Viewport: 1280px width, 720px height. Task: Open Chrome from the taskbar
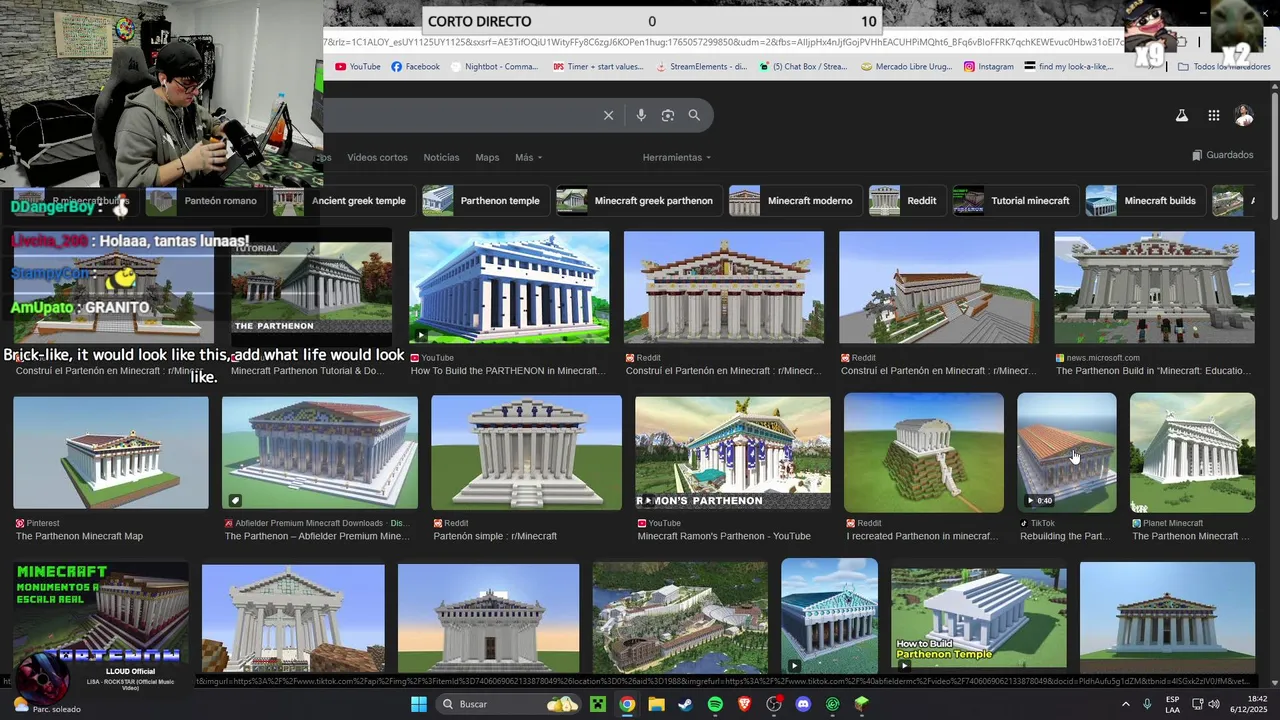[627, 704]
